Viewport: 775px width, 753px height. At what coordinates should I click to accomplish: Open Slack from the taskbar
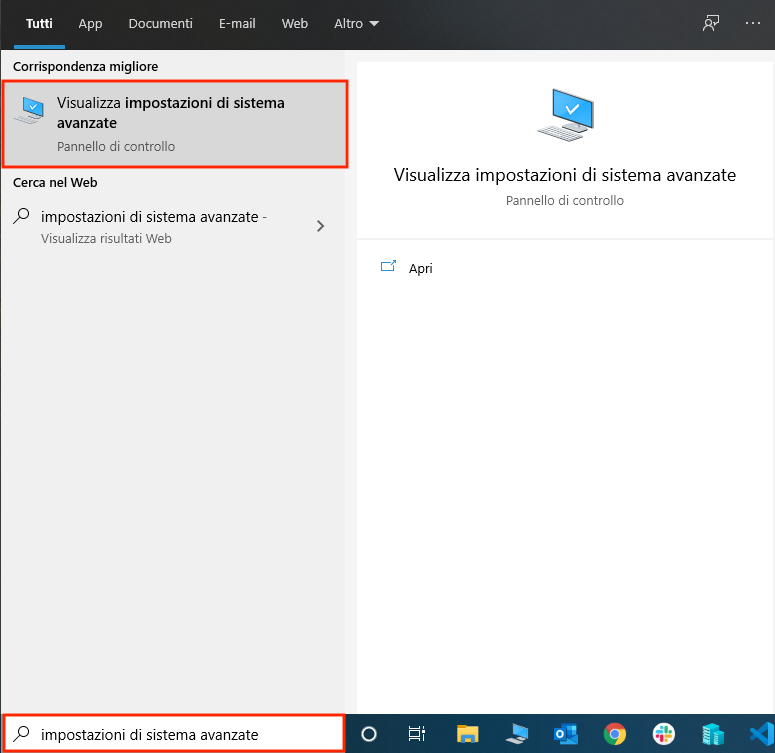663,734
